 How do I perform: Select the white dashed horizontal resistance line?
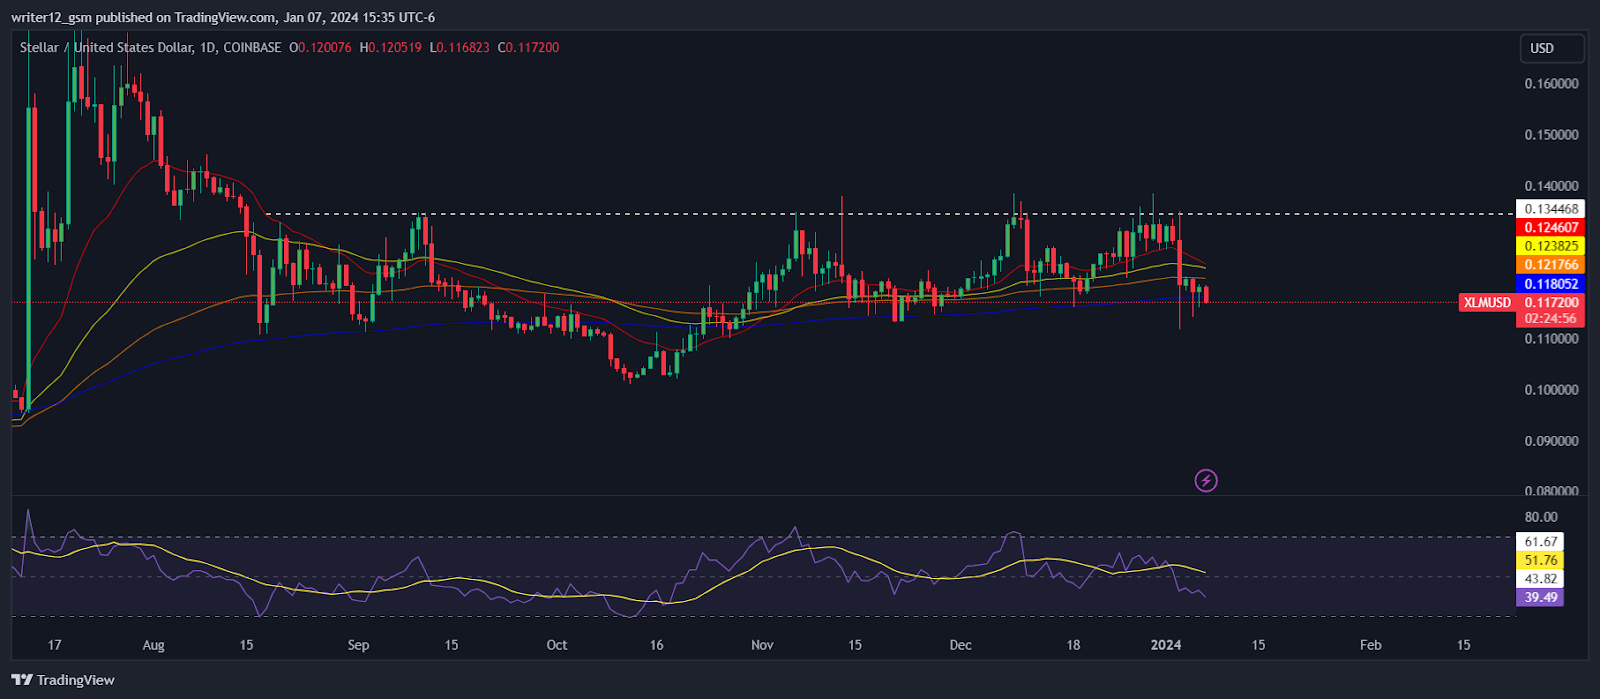(x=890, y=214)
